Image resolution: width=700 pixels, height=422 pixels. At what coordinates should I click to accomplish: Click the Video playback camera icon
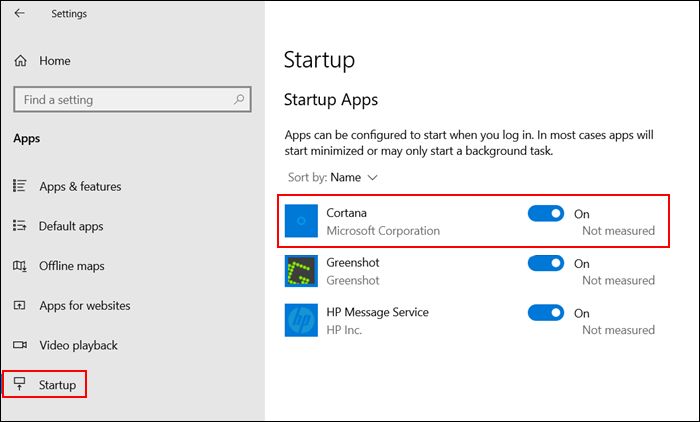click(x=20, y=345)
